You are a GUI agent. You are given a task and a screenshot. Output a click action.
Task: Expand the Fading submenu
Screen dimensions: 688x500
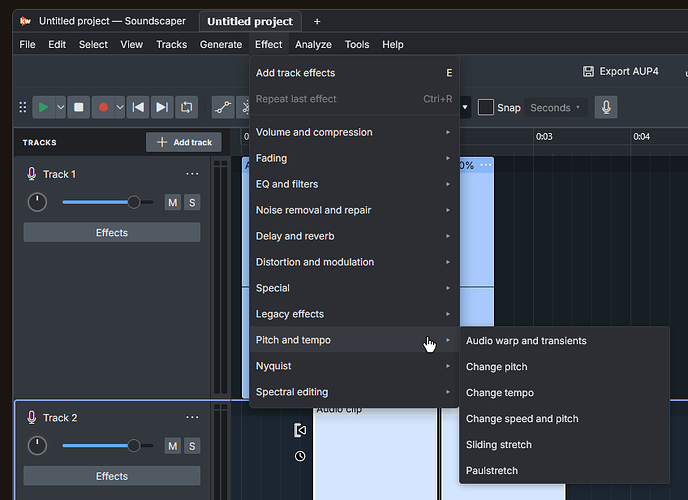(x=354, y=158)
